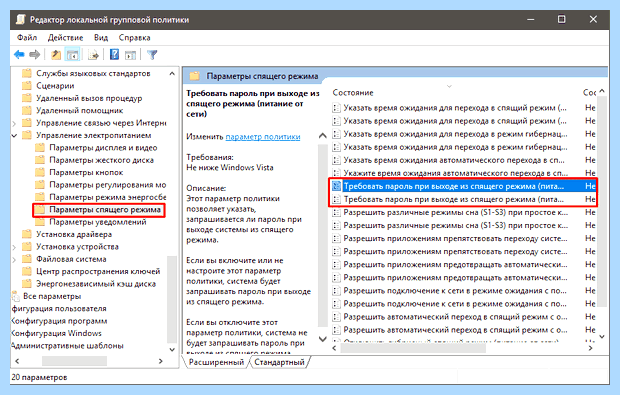Click the параметр политики link
Screen dimensions: 620x395
point(263,136)
